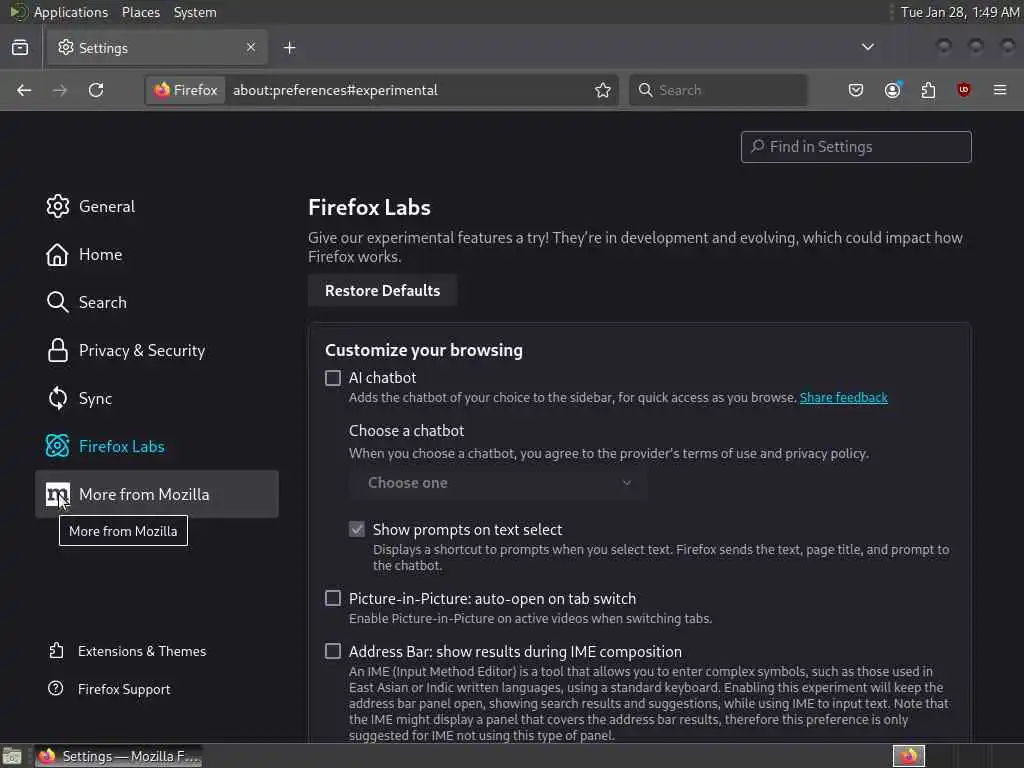
Task: Open a new tab with the plus button
Action: pyautogui.click(x=289, y=47)
